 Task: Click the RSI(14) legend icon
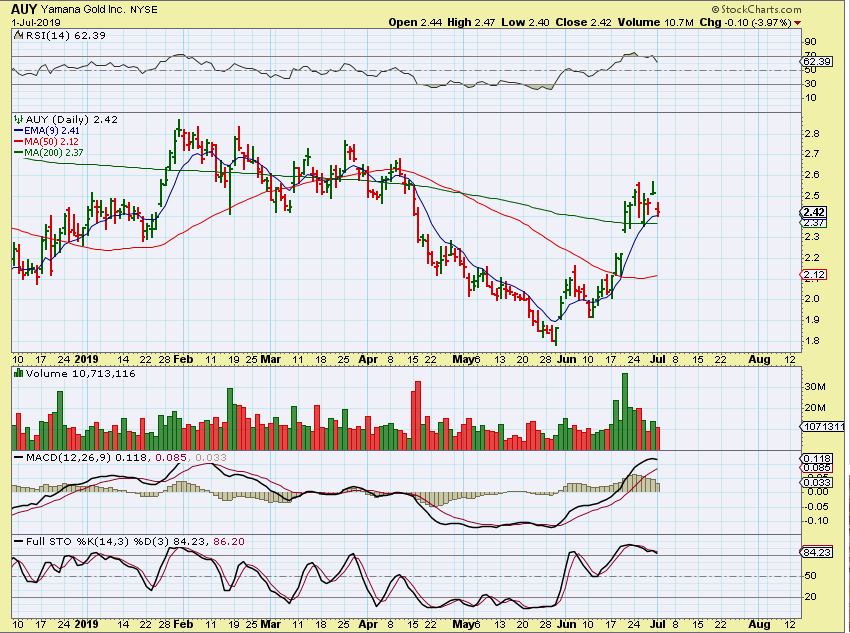click(18, 35)
